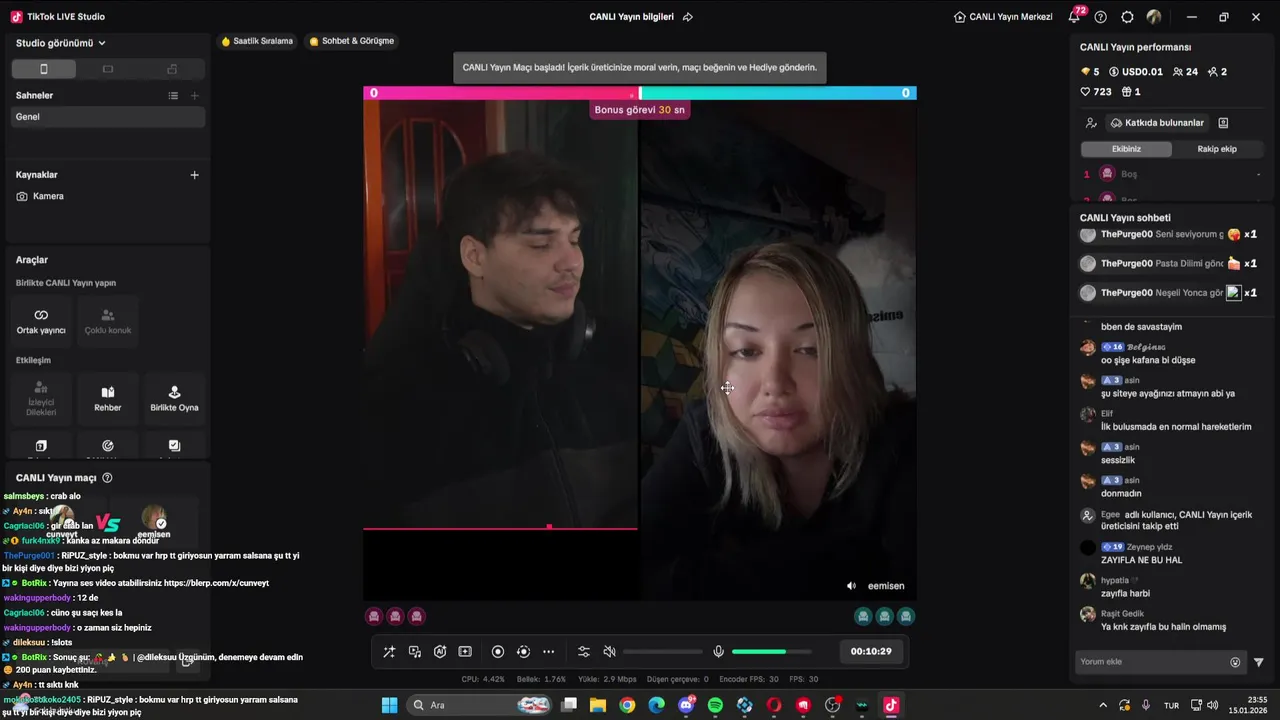Start recording with the record button

click(498, 652)
